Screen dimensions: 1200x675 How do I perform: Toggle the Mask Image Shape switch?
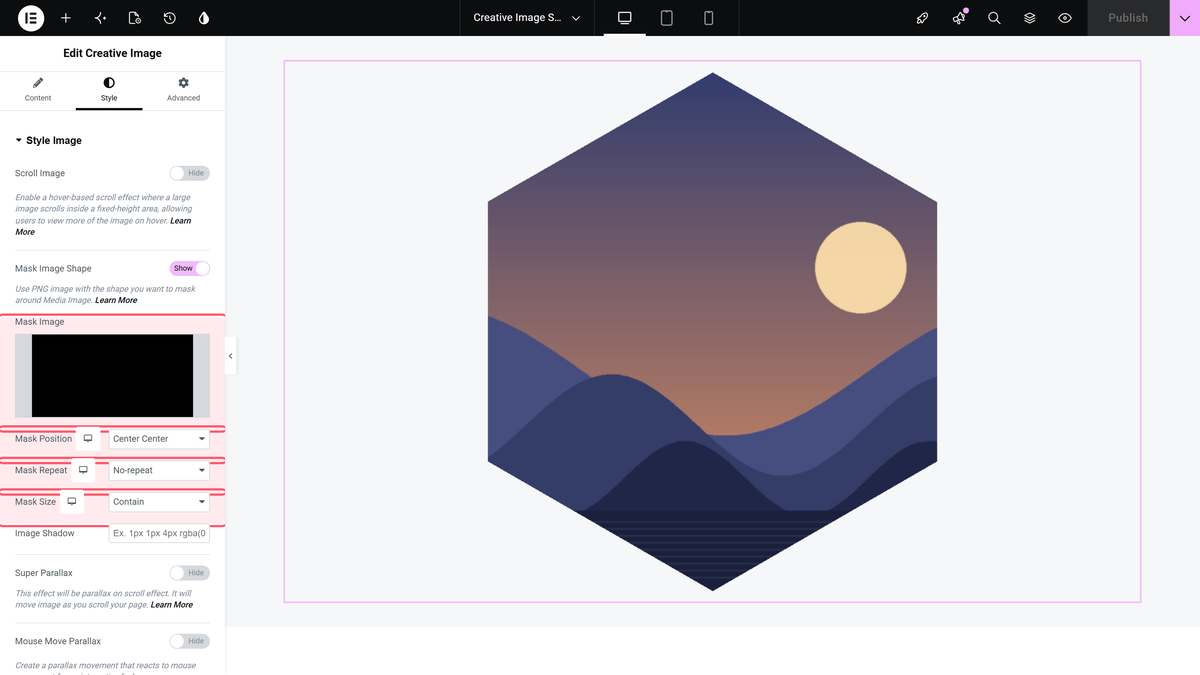pyautogui.click(x=190, y=268)
